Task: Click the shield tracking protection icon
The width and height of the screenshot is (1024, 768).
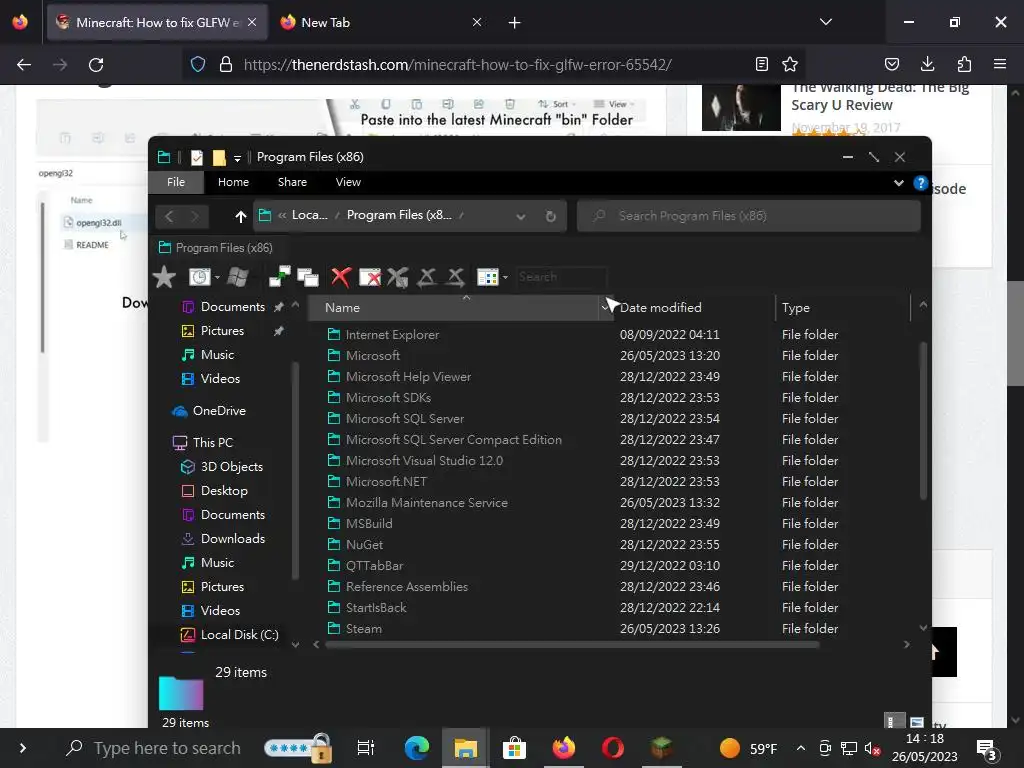Action: pyautogui.click(x=198, y=64)
